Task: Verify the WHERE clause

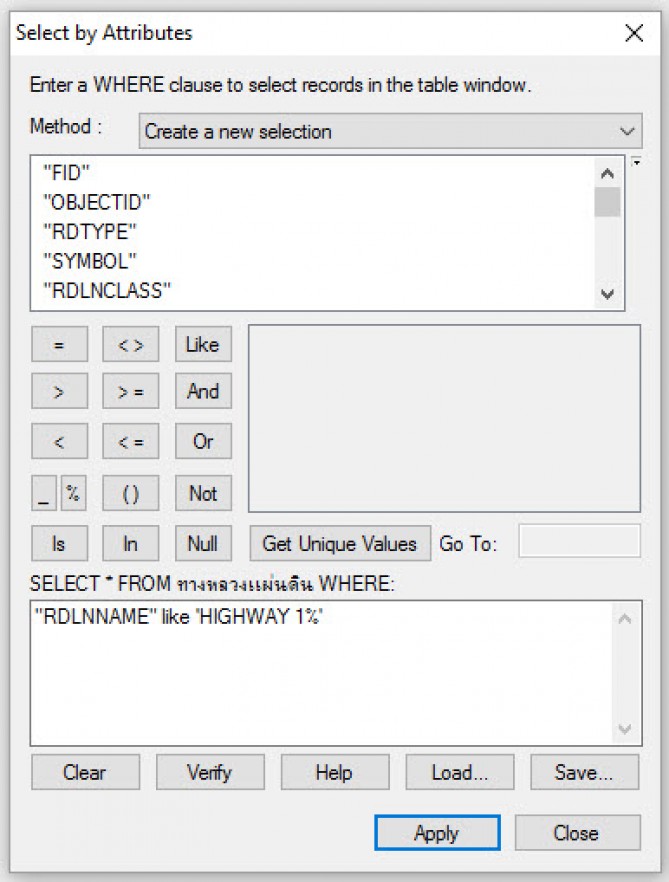Action: pos(210,772)
